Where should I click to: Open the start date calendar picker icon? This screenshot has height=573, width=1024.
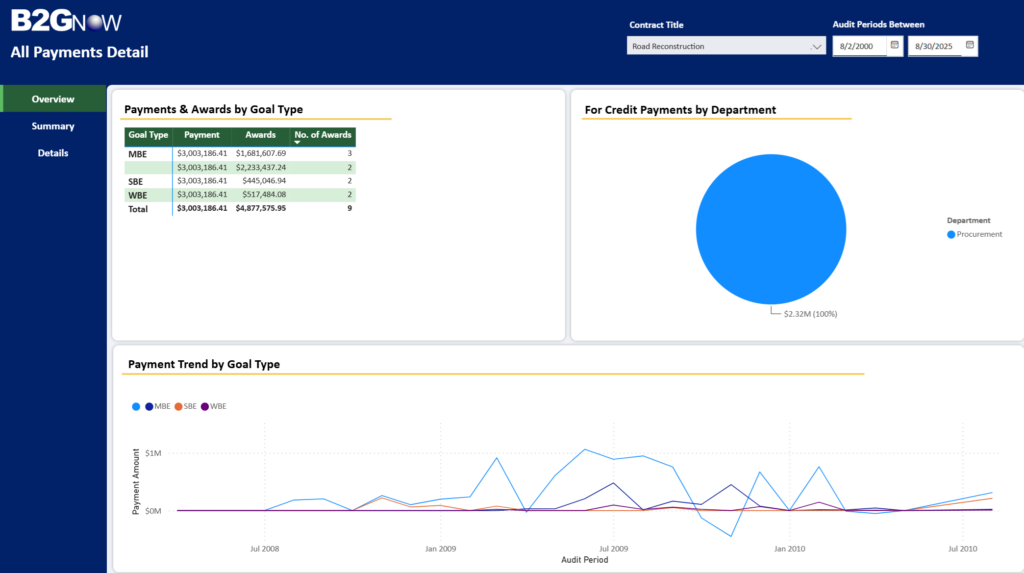[895, 45]
